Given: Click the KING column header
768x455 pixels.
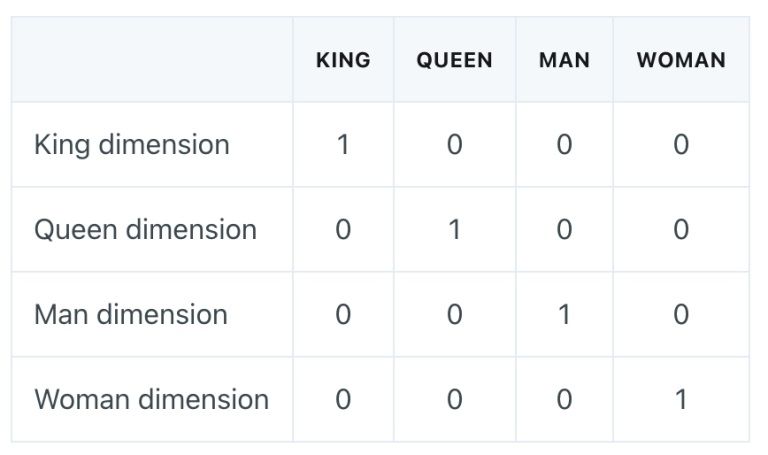Looking at the screenshot, I should coord(343,60).
